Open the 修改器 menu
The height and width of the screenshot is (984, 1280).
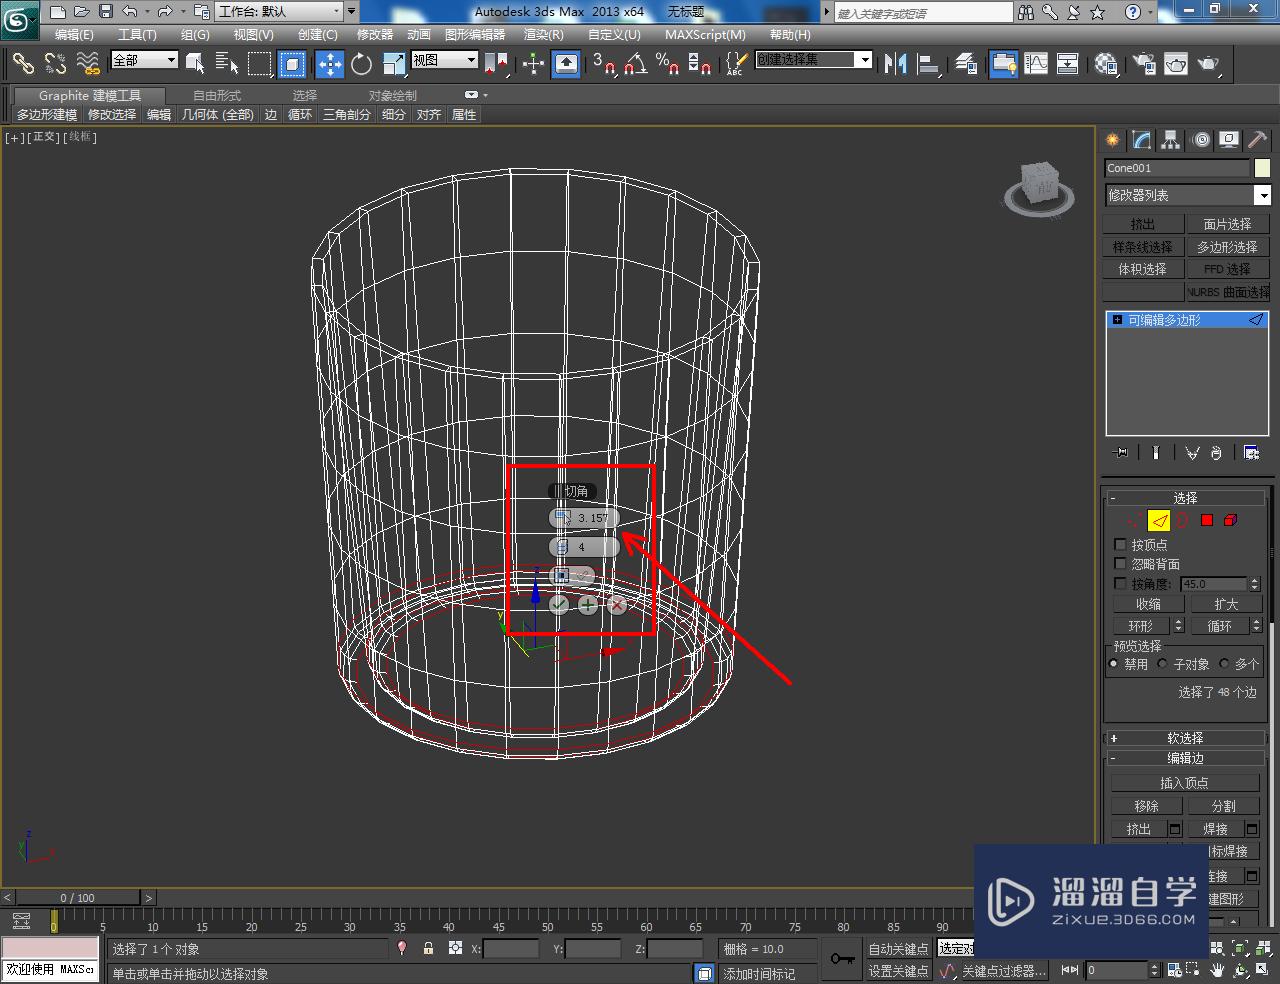pyautogui.click(x=374, y=34)
